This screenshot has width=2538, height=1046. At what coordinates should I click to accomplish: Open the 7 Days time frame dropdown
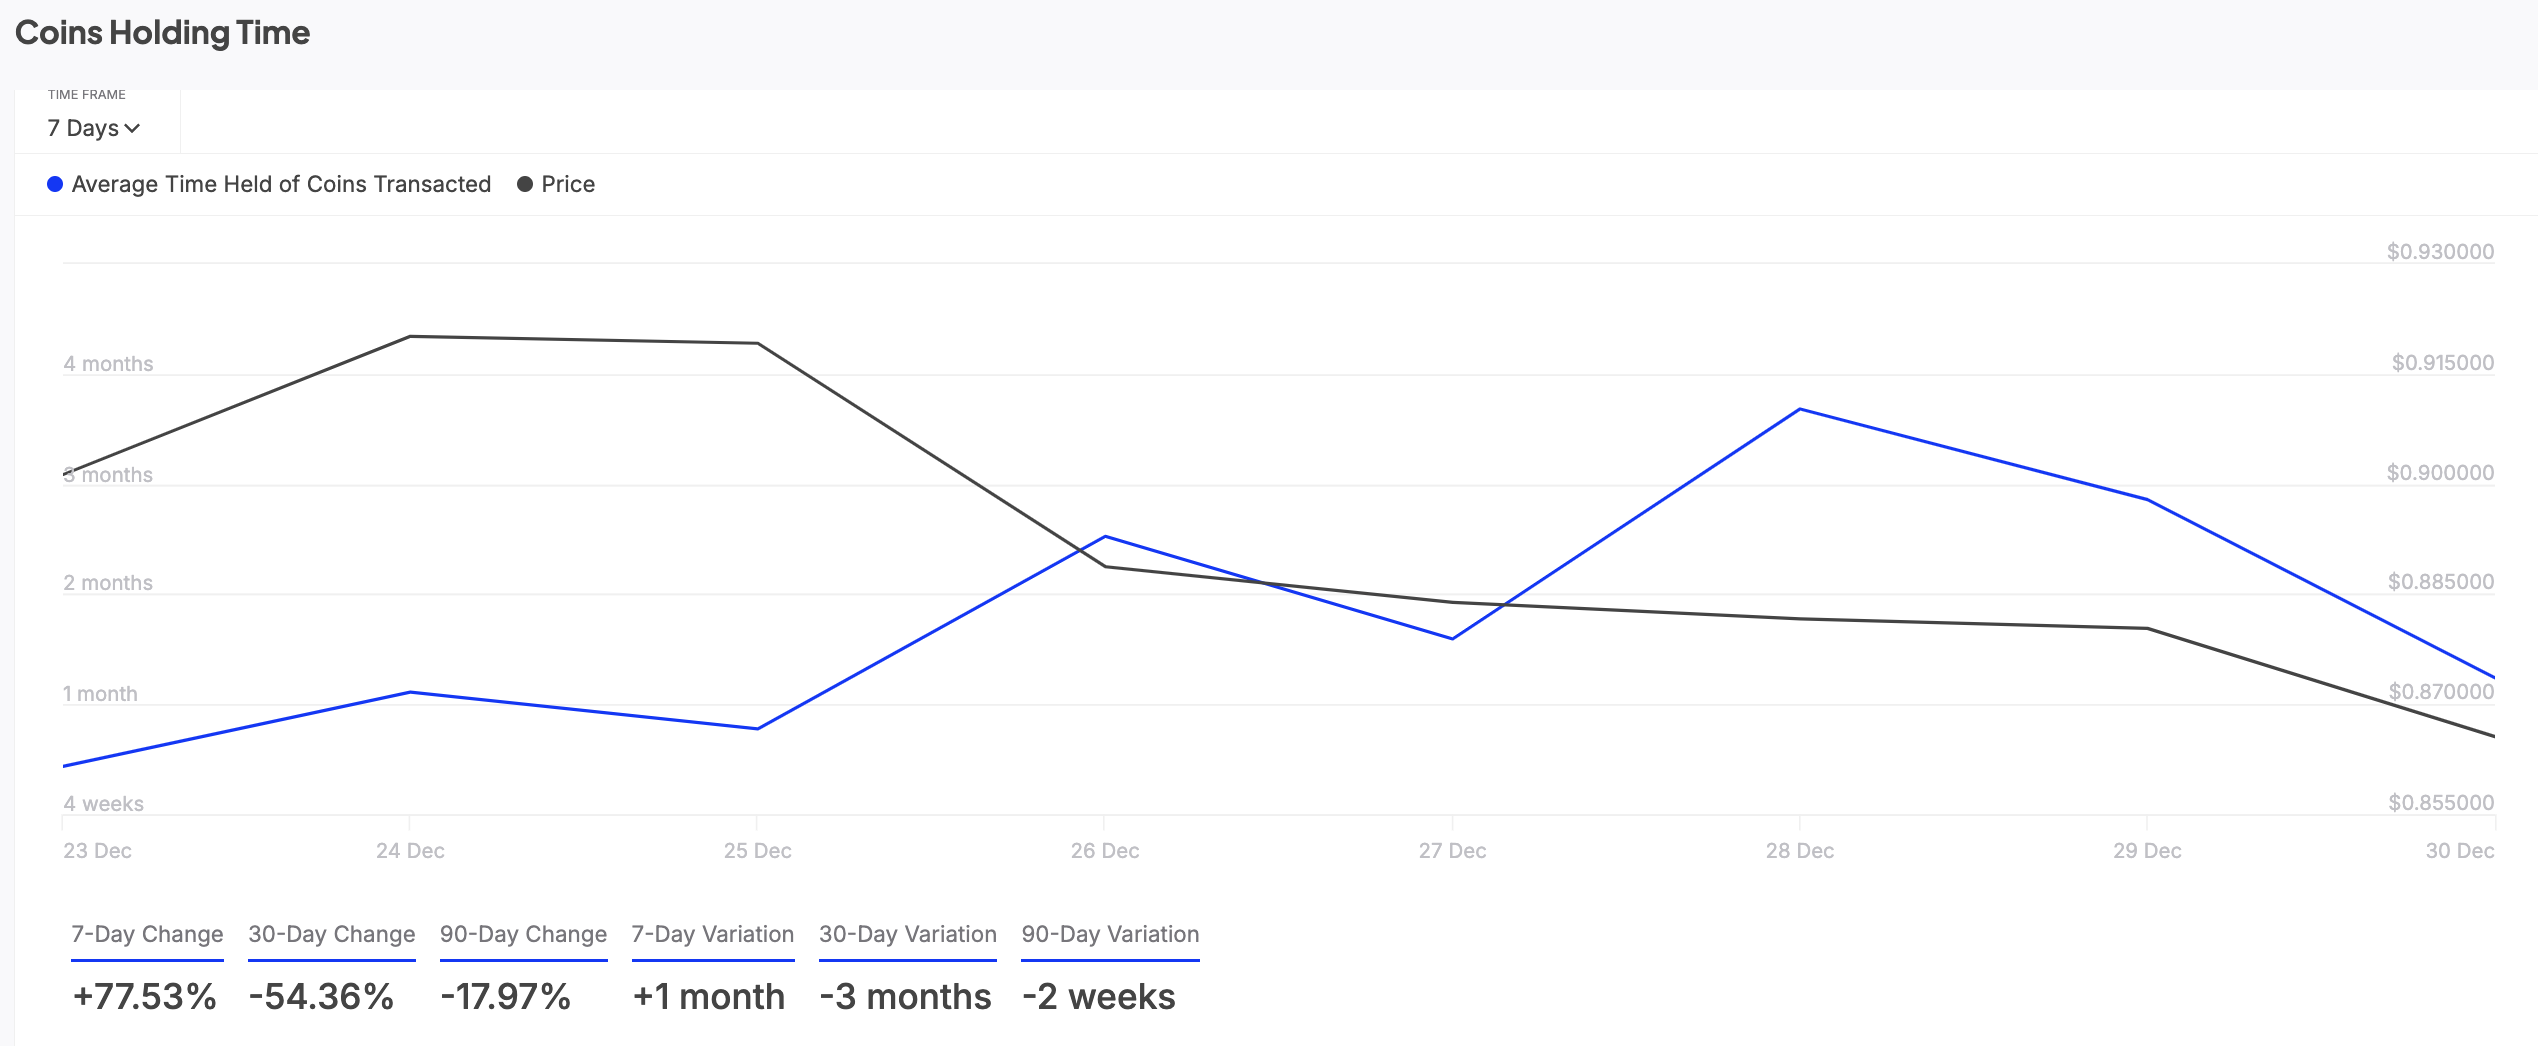point(92,128)
